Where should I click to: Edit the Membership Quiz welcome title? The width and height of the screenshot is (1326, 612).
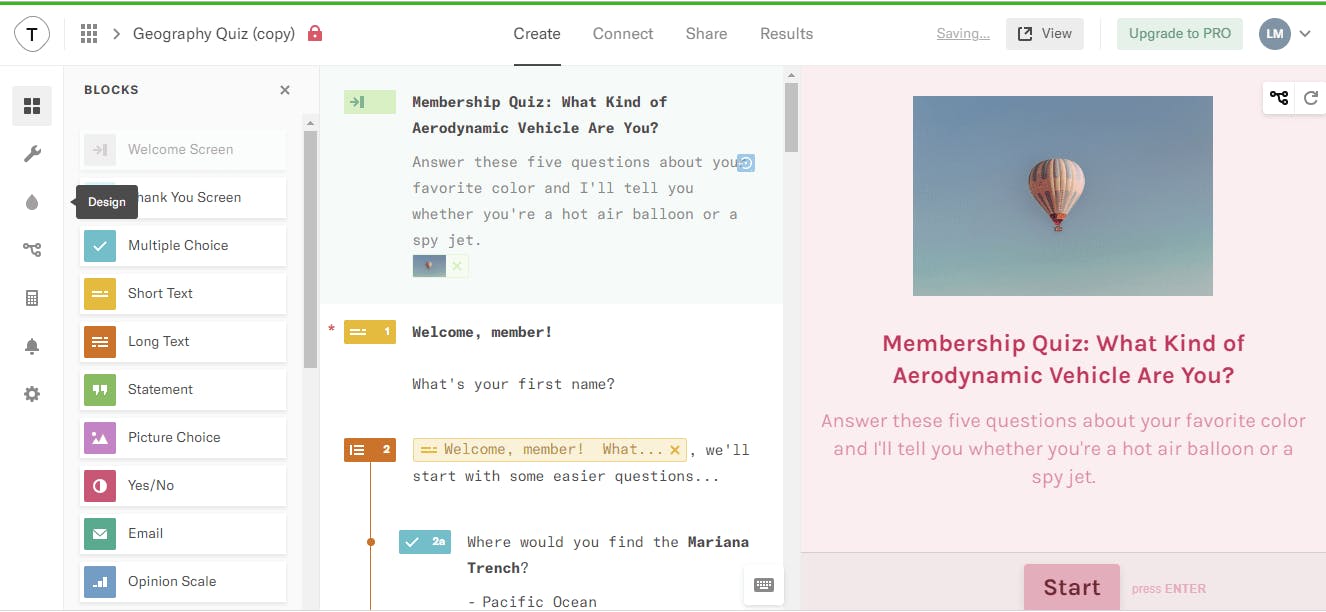(540, 115)
